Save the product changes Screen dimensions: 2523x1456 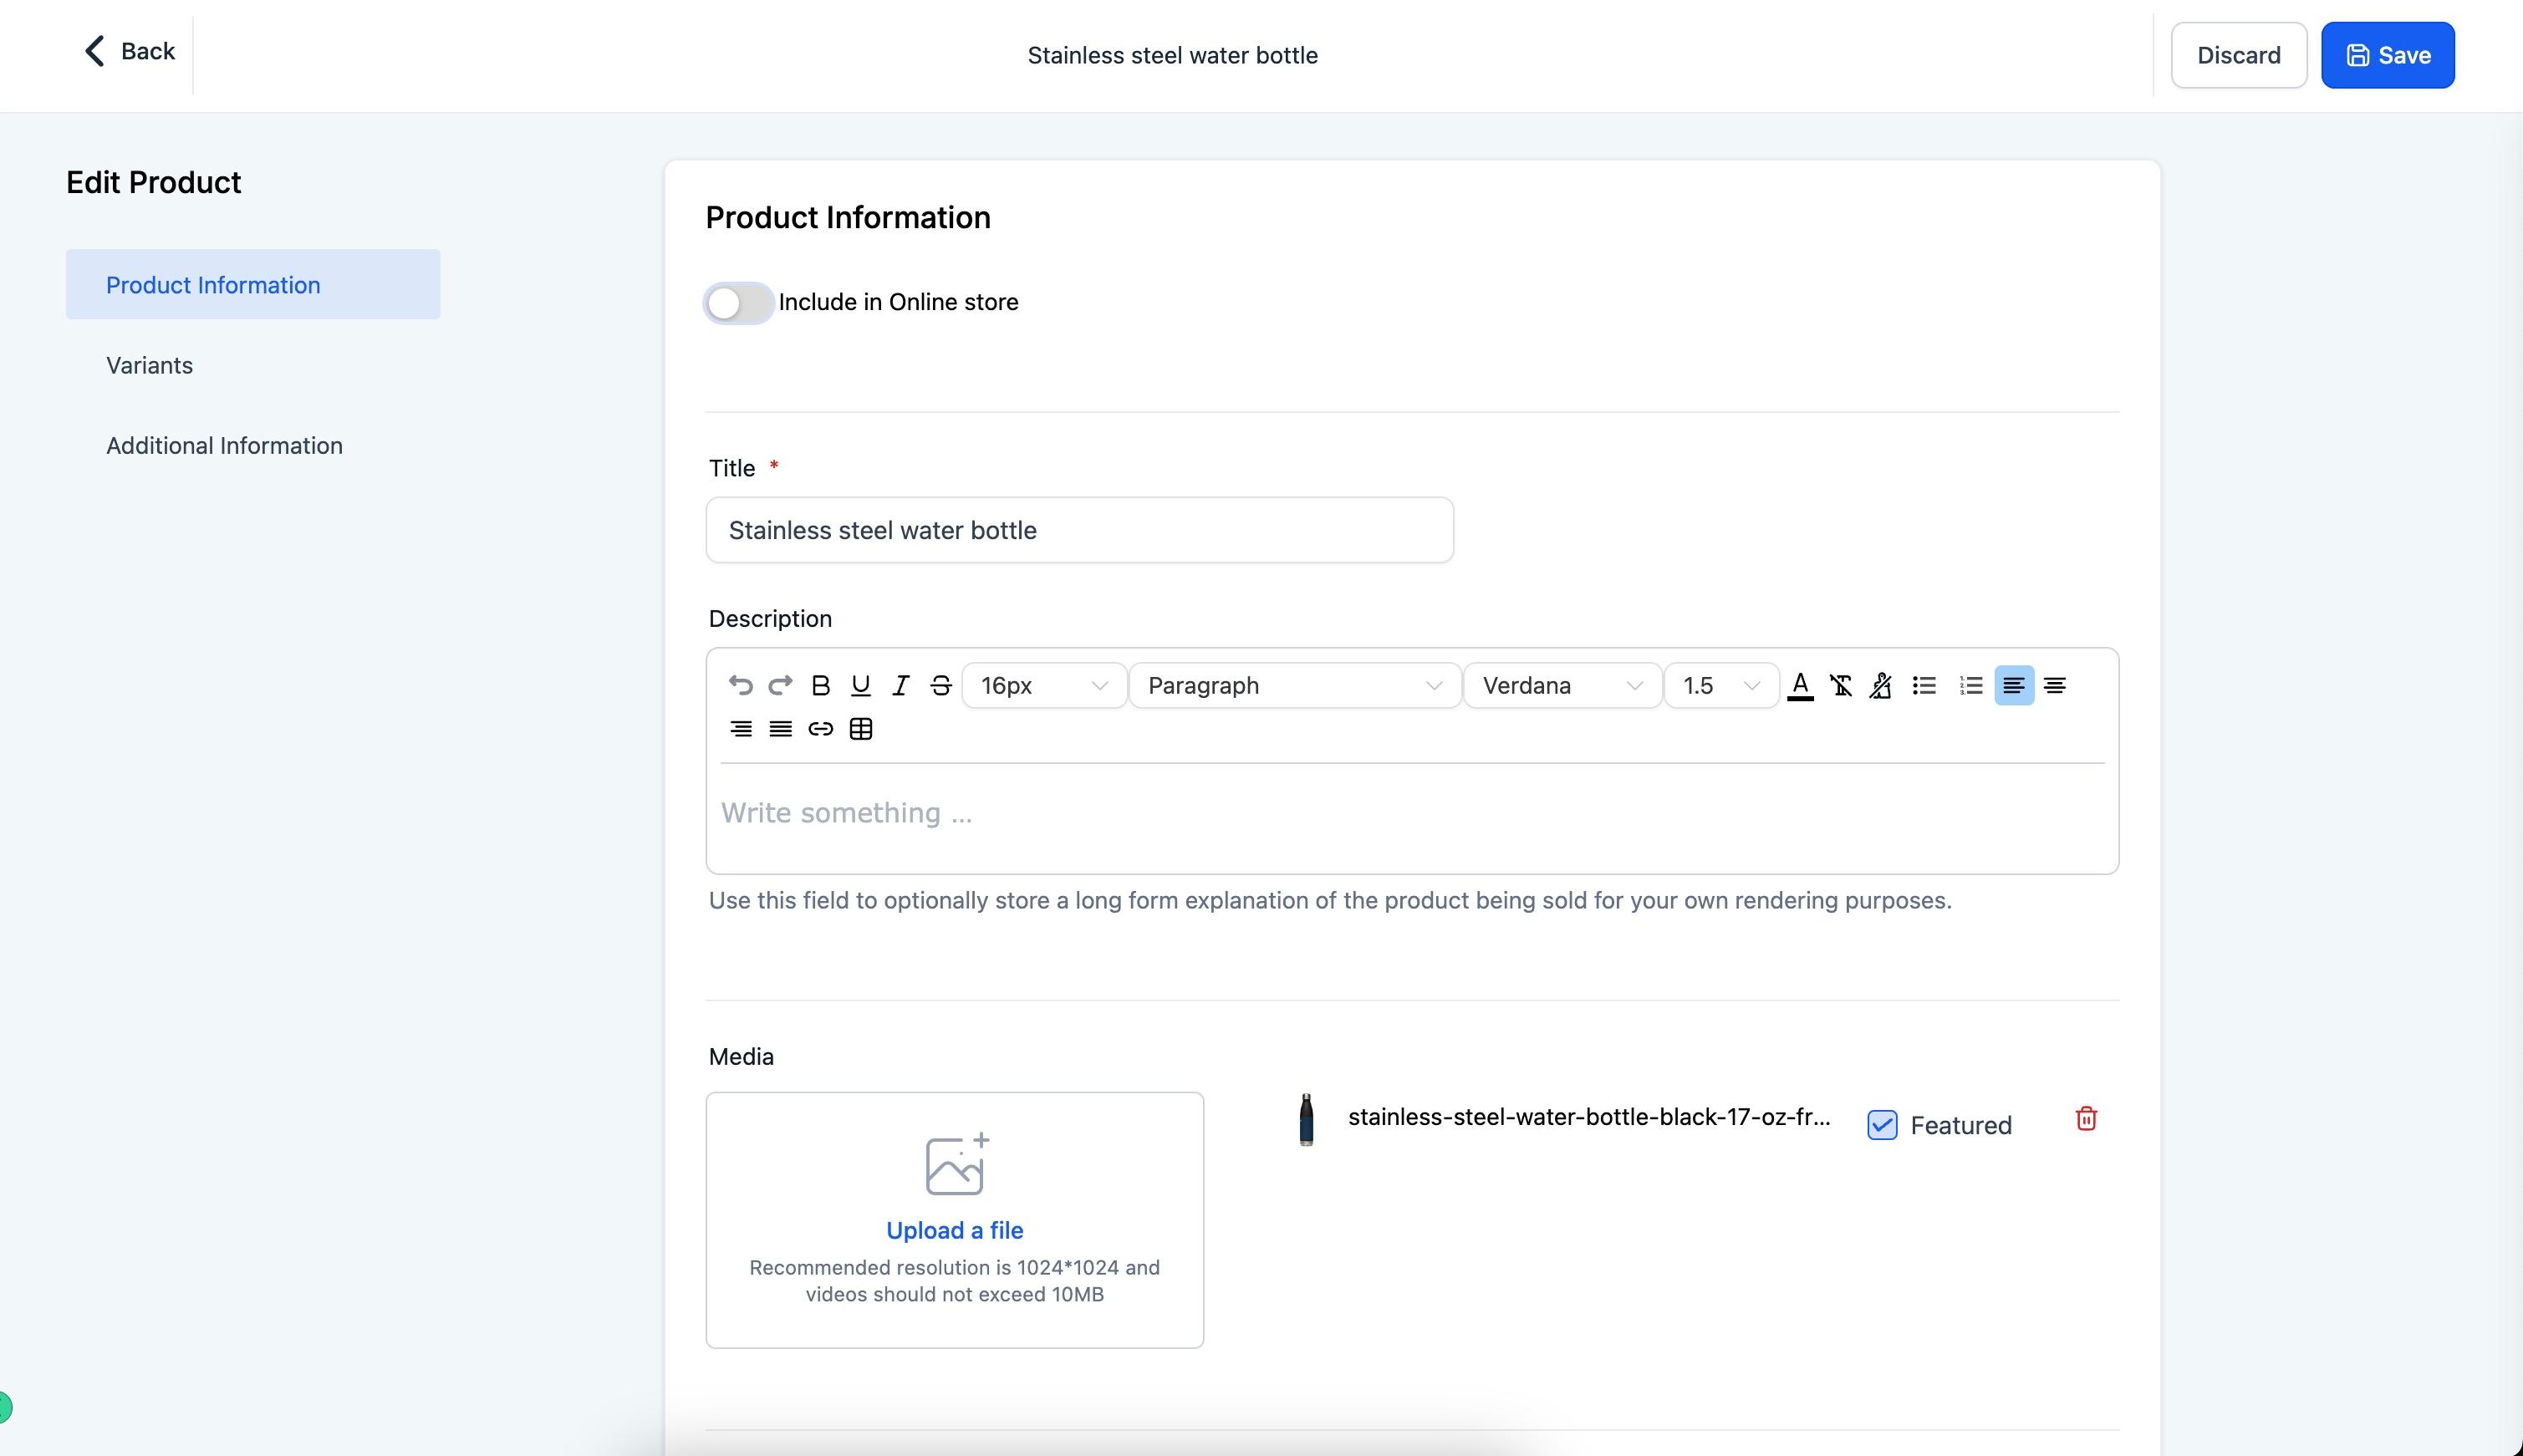click(x=2387, y=55)
